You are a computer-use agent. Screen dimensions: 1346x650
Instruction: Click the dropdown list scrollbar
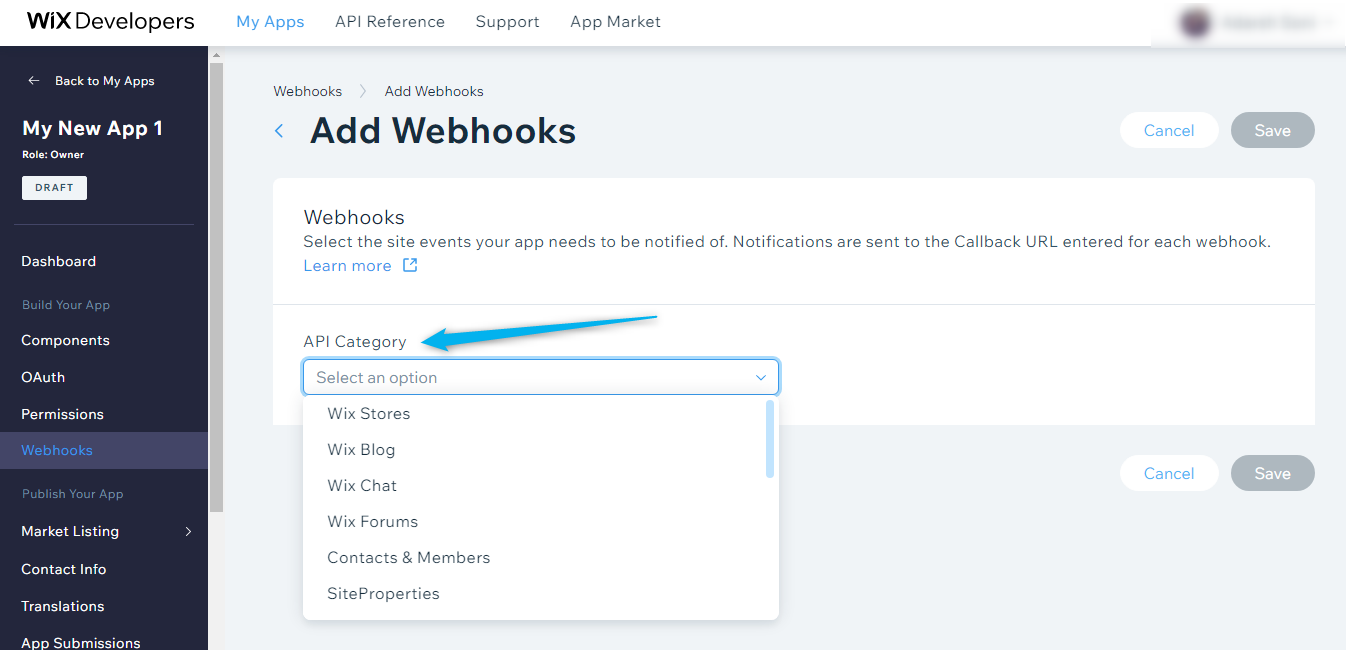pyautogui.click(x=770, y=439)
